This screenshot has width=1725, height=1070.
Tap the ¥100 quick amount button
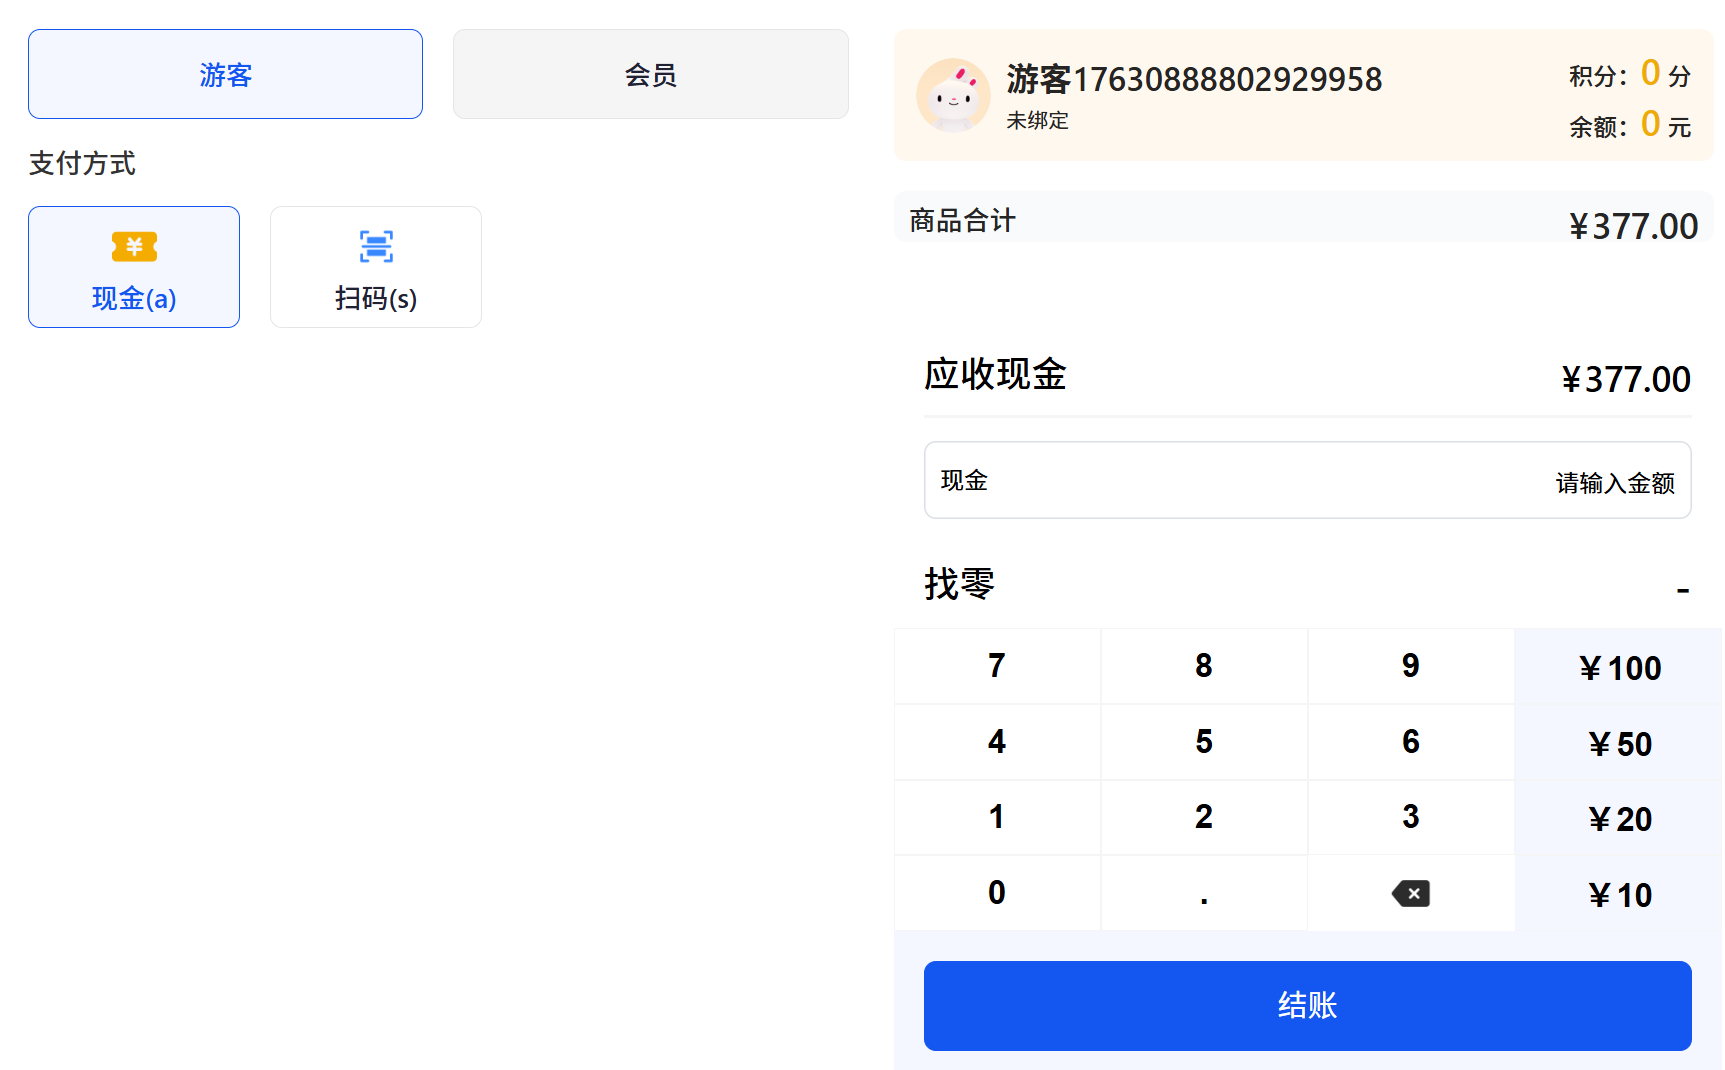tap(1619, 667)
